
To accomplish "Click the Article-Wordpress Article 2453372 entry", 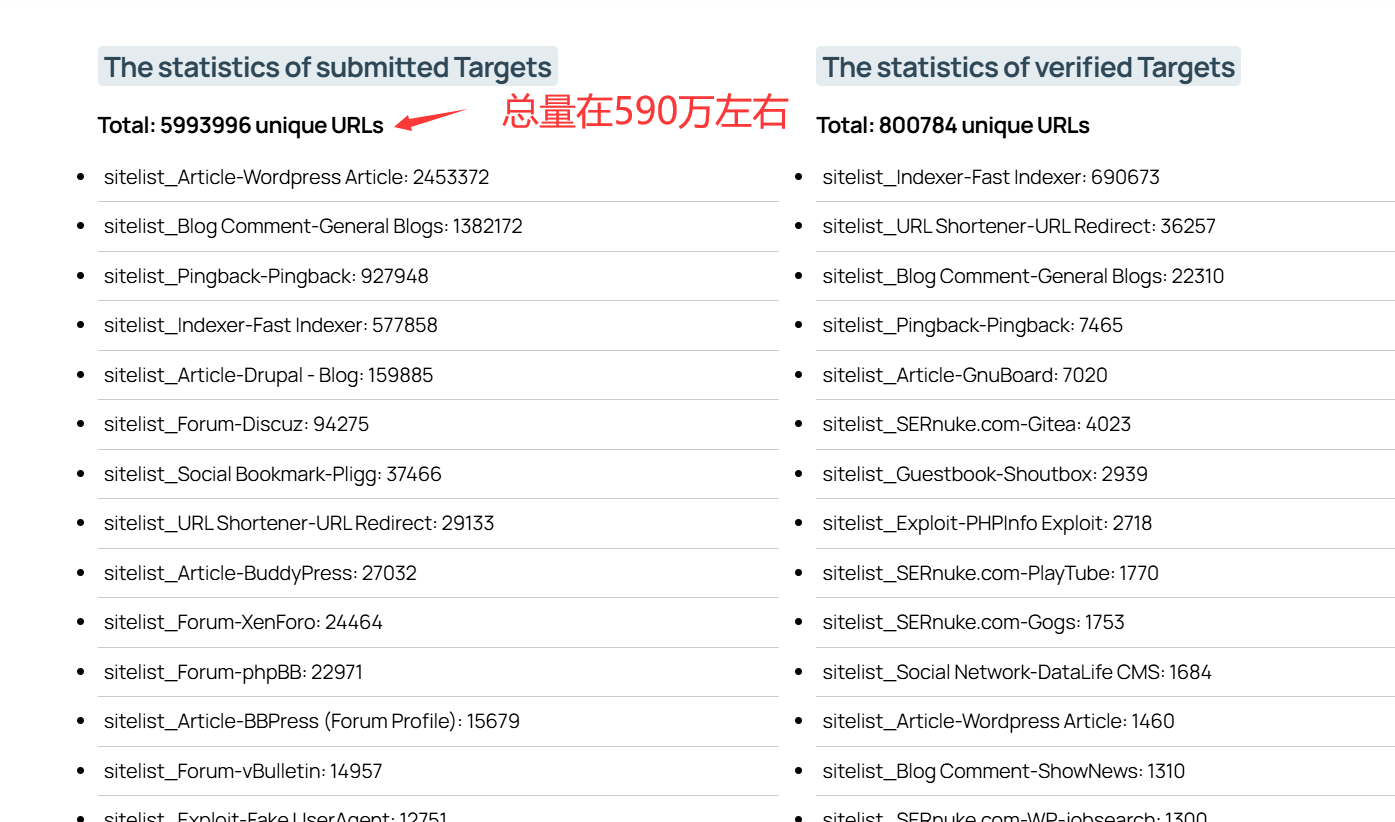I will click(296, 178).
